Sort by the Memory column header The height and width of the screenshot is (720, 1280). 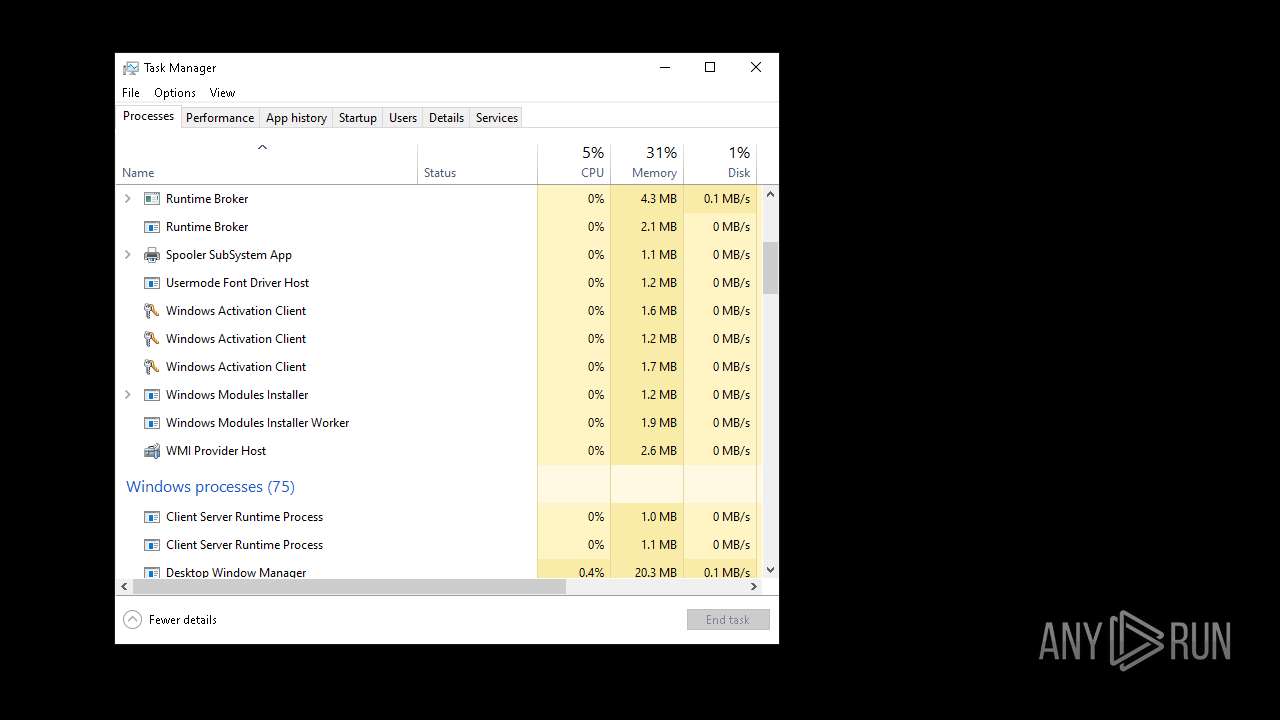647,164
